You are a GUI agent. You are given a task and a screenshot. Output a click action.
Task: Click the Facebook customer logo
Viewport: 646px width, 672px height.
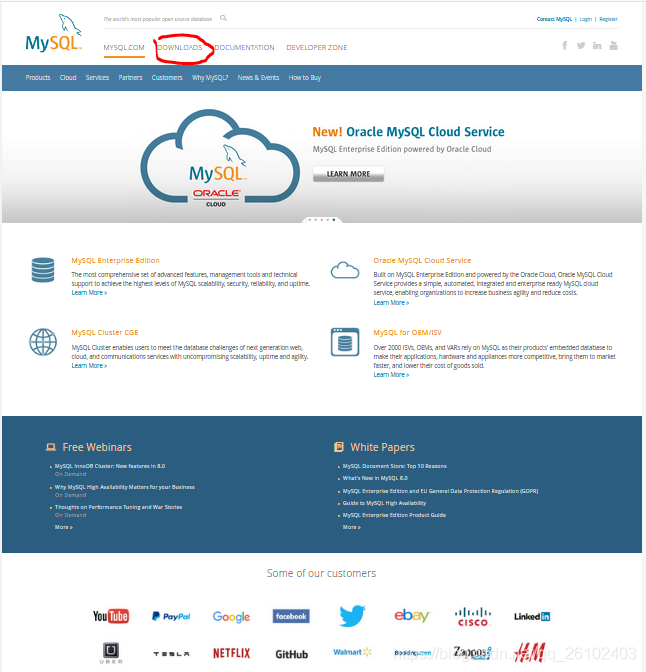click(x=291, y=616)
